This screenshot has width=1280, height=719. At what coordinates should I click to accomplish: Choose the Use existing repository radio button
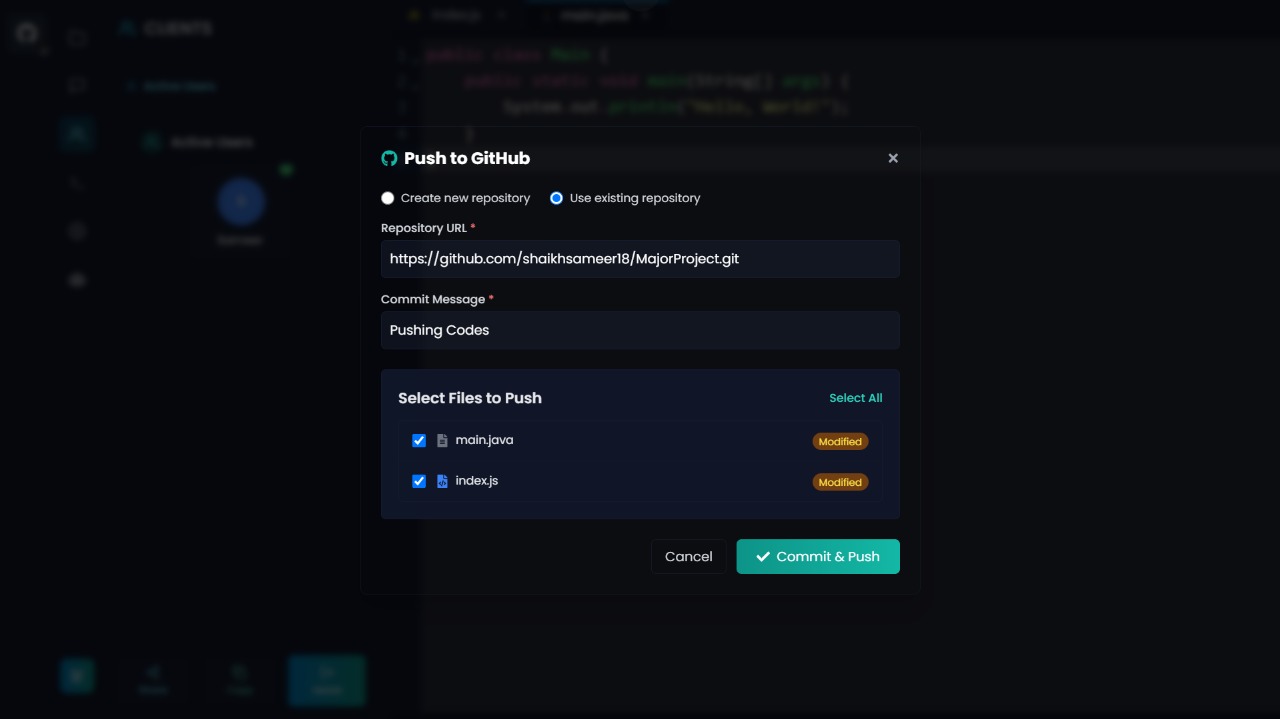point(557,198)
